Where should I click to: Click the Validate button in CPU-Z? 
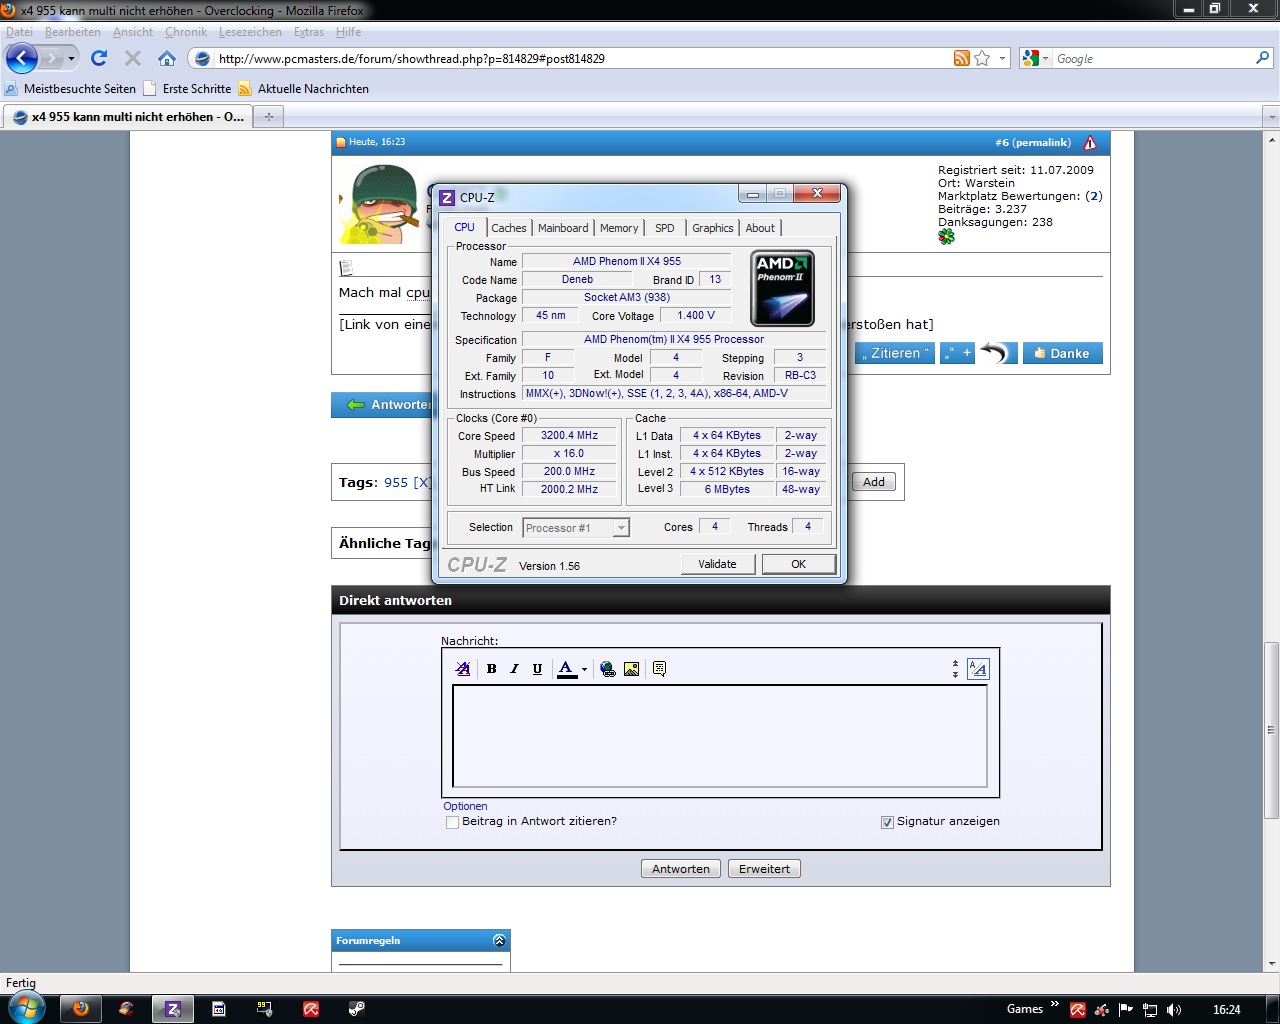(x=717, y=564)
